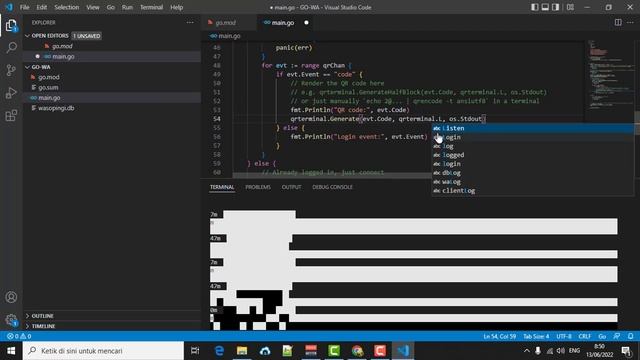Open Explorer more actions ellipsis
Viewport: 640px width, 360px height.
(190, 22)
